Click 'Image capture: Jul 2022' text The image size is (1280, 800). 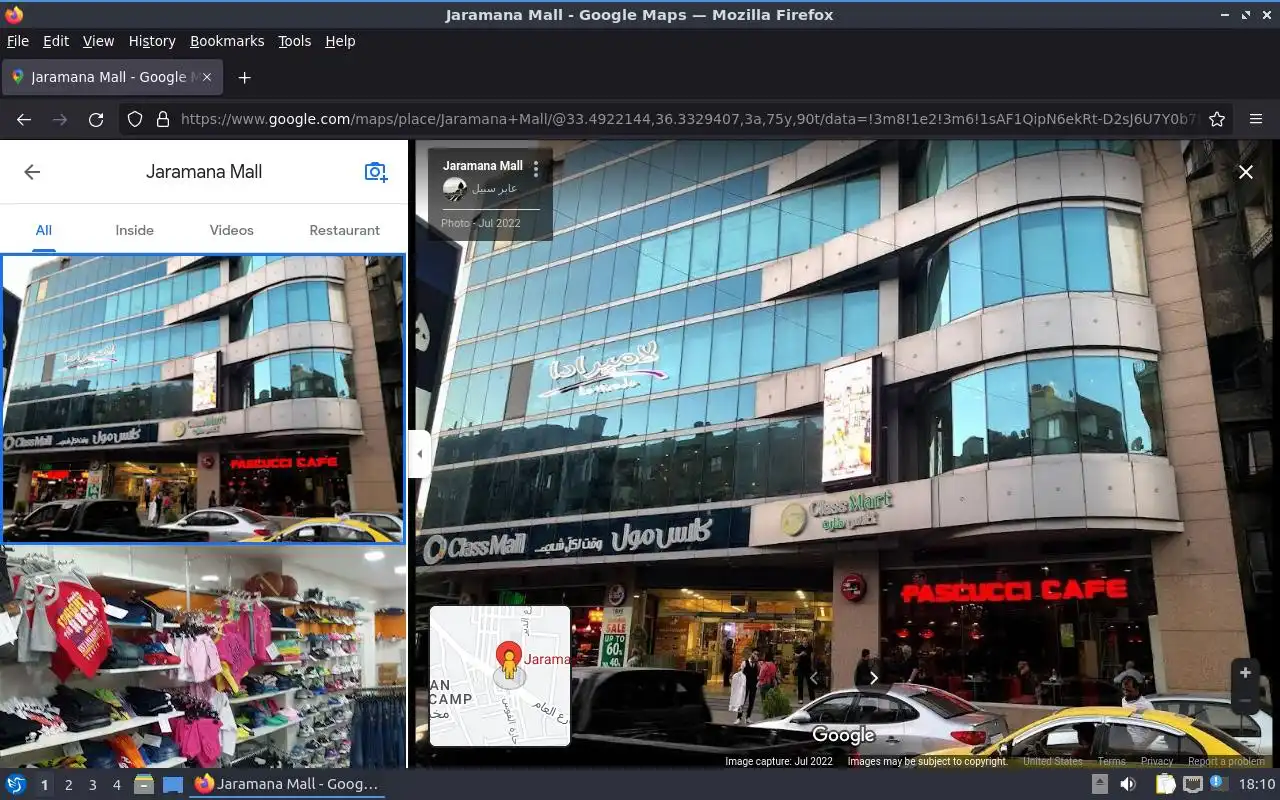(779, 762)
